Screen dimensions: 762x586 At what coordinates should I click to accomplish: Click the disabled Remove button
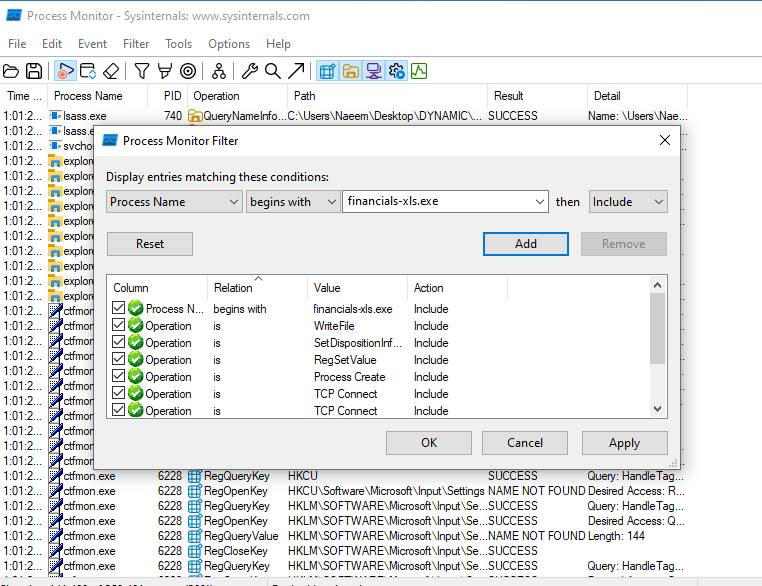624,243
